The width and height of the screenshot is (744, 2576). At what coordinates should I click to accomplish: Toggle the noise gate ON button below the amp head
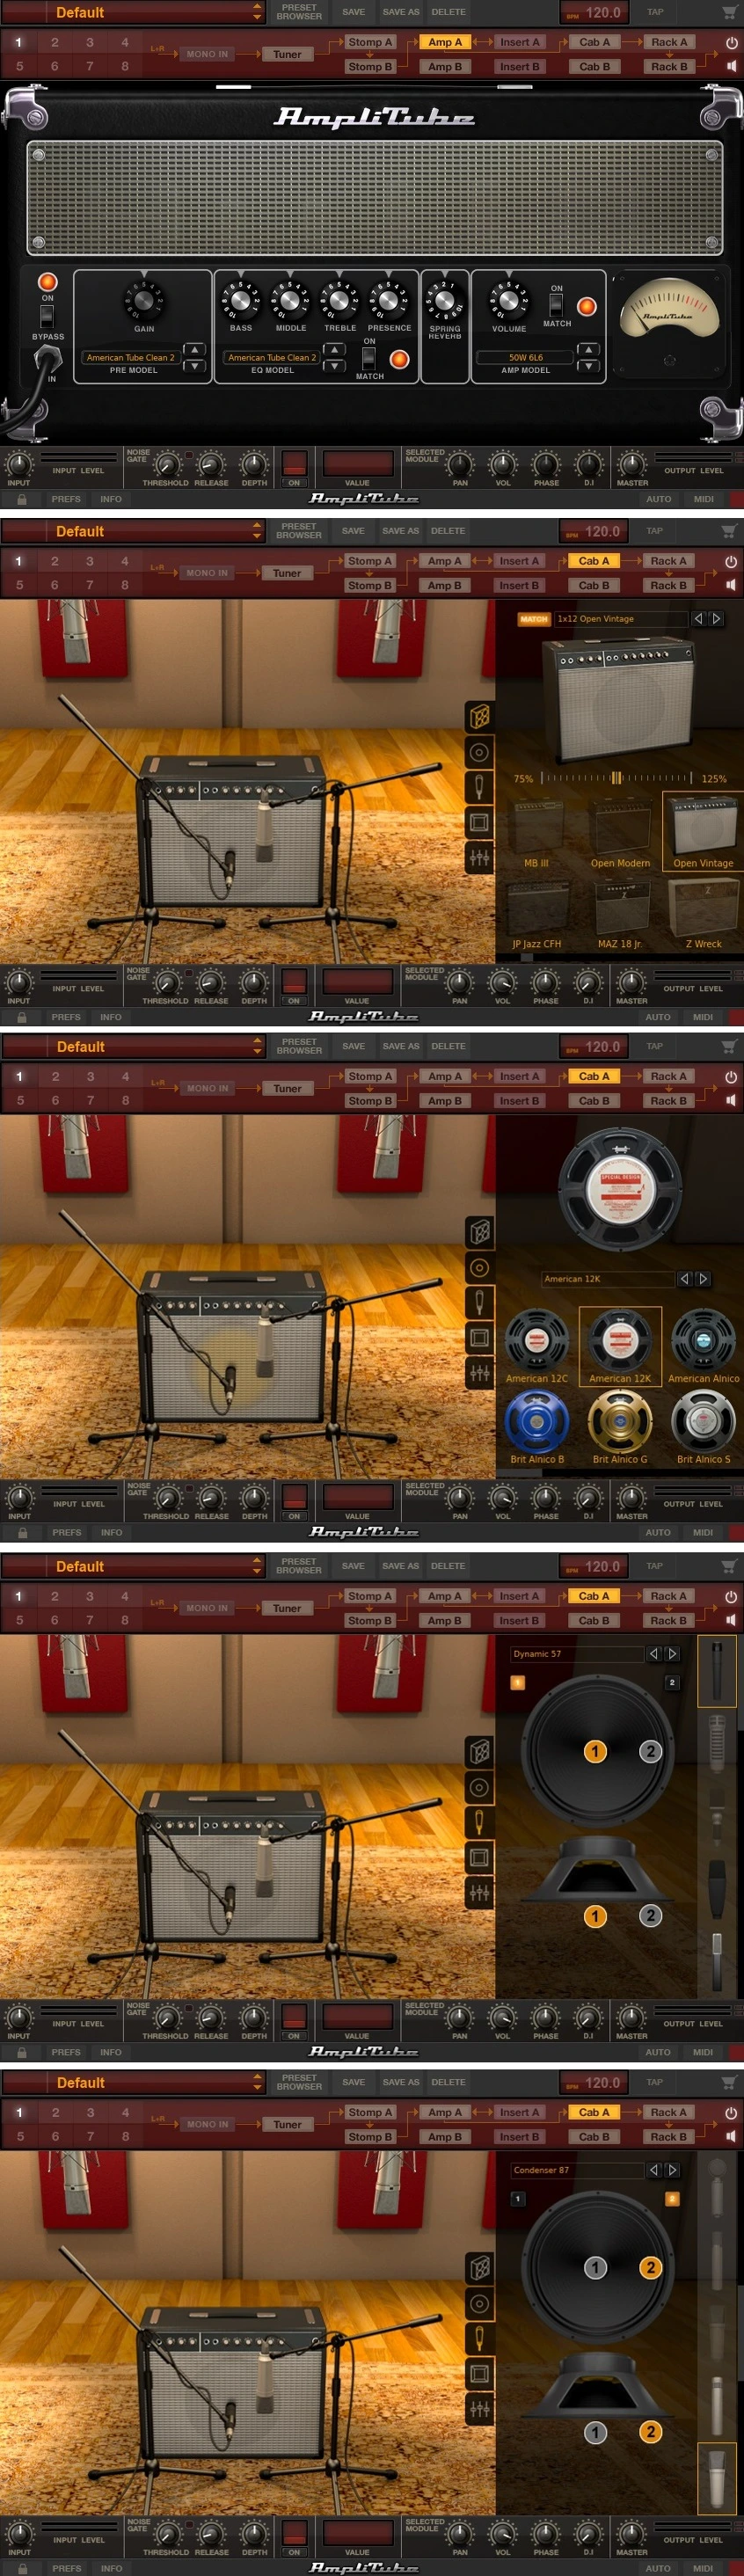click(x=294, y=464)
